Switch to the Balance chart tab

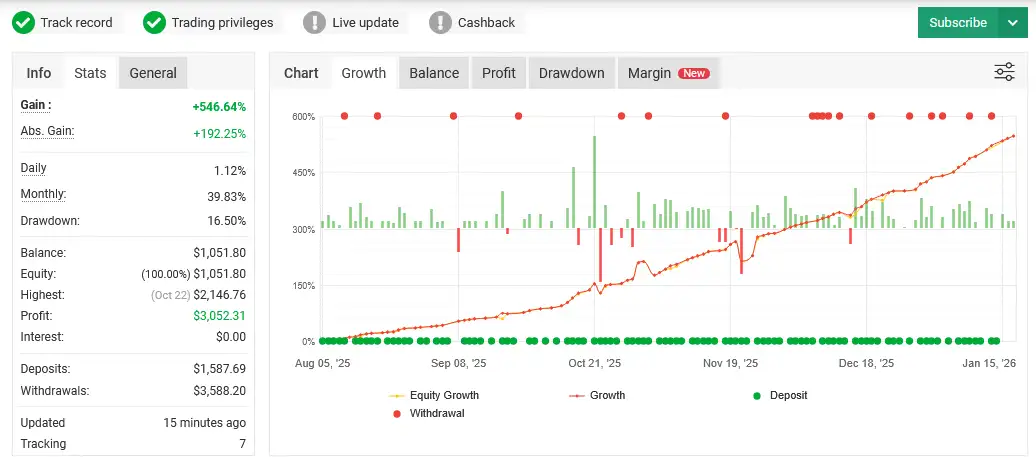click(x=434, y=73)
